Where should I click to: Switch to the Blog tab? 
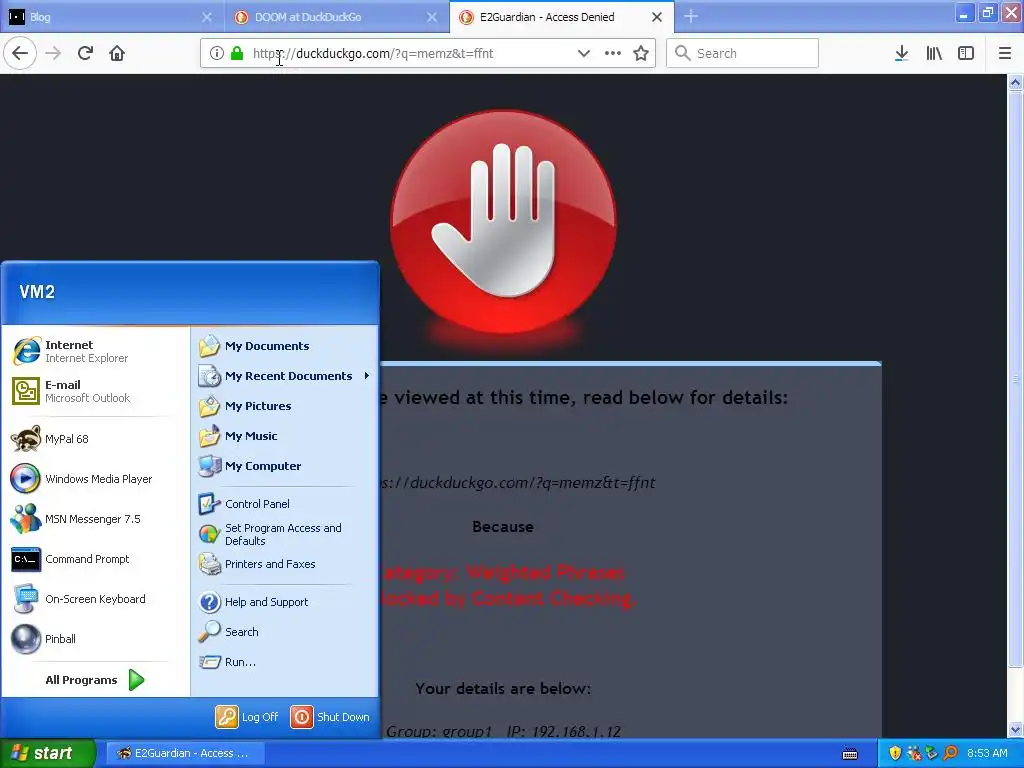pos(111,17)
